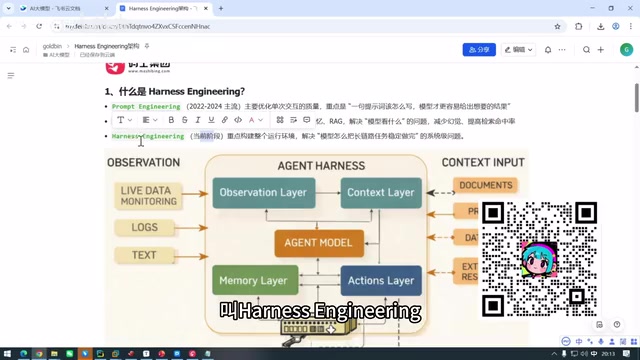Bookmark this page with star icon
Viewport: 640px width, 360px height.
coord(557,27)
